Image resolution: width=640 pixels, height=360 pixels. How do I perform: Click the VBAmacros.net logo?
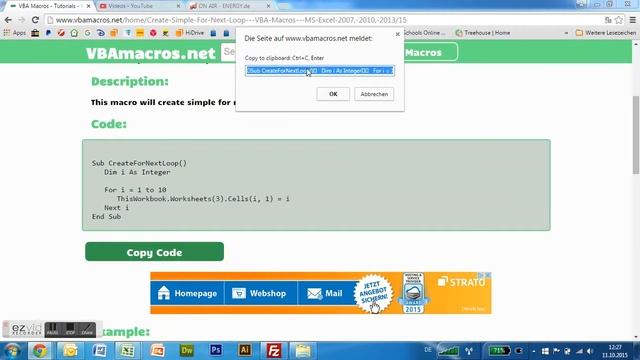coord(151,53)
